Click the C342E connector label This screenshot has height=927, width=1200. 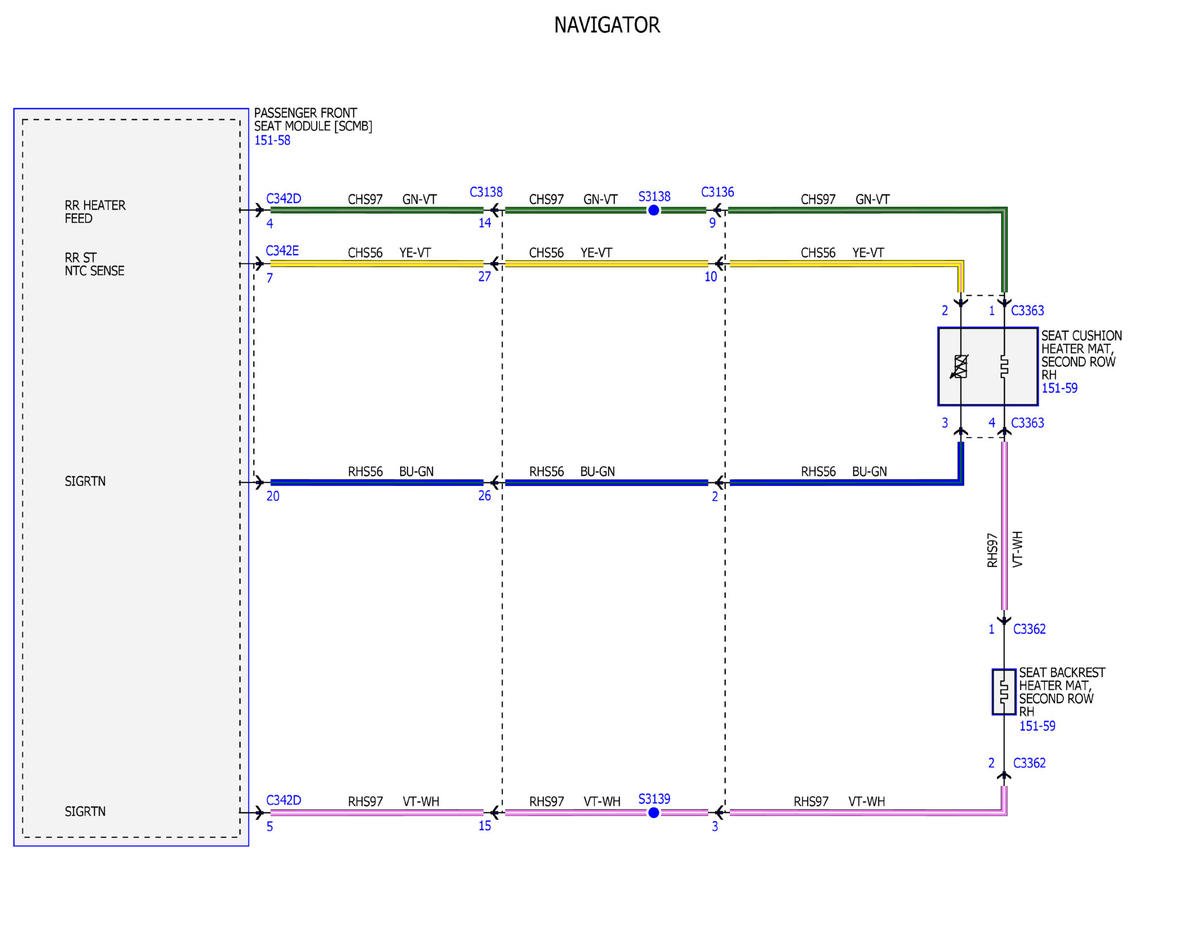[283, 251]
